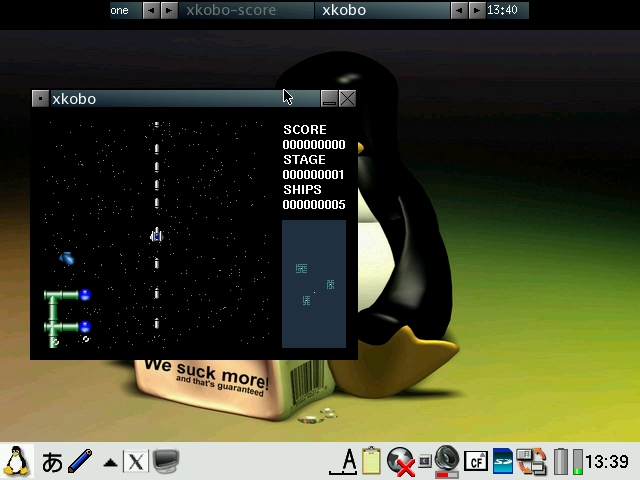Image resolution: width=640 pixels, height=480 pixels.
Task: Click the CF card tray icon
Action: (477, 461)
